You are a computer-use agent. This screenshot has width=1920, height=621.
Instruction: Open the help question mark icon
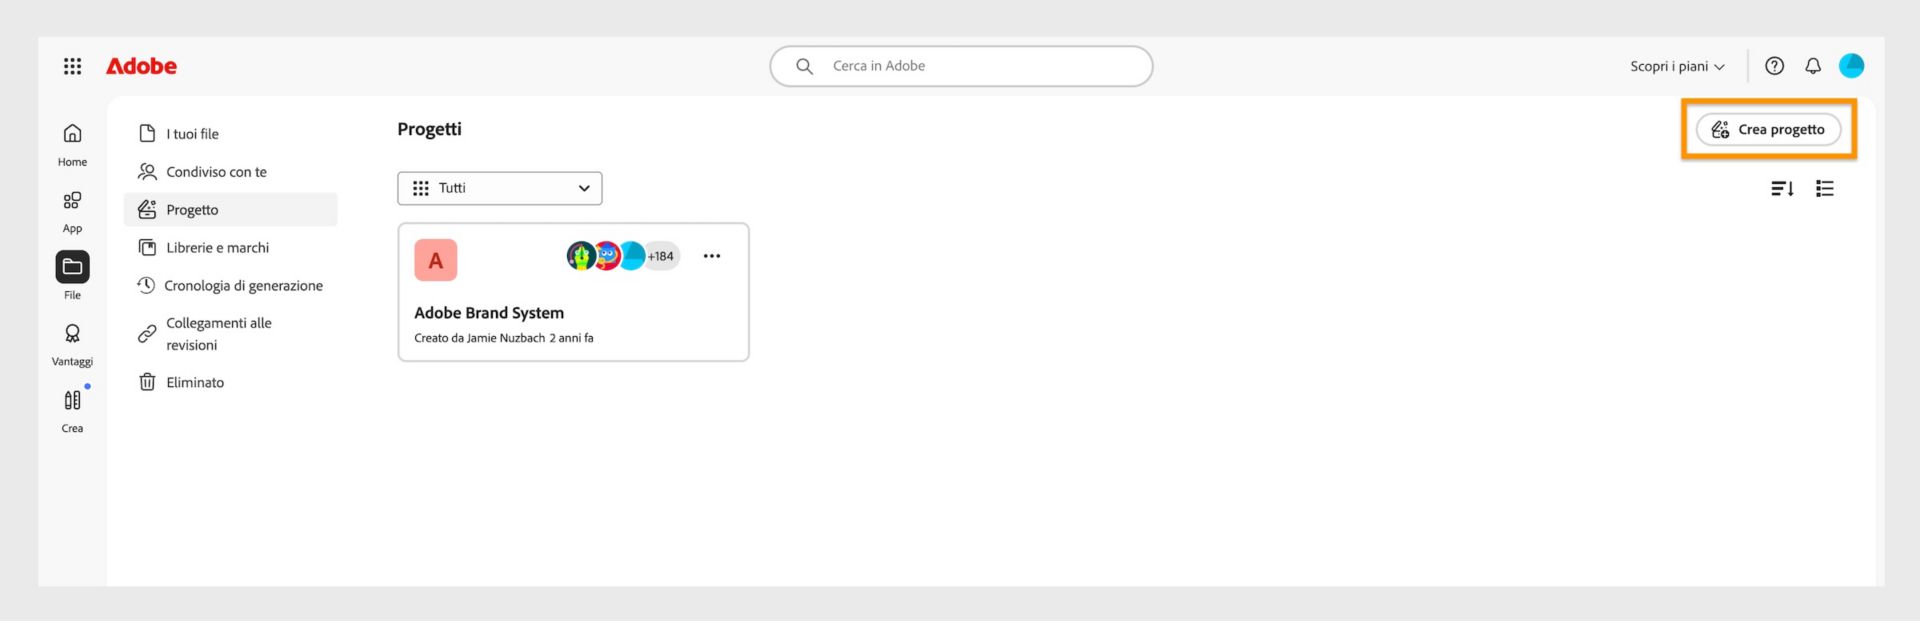pos(1774,65)
